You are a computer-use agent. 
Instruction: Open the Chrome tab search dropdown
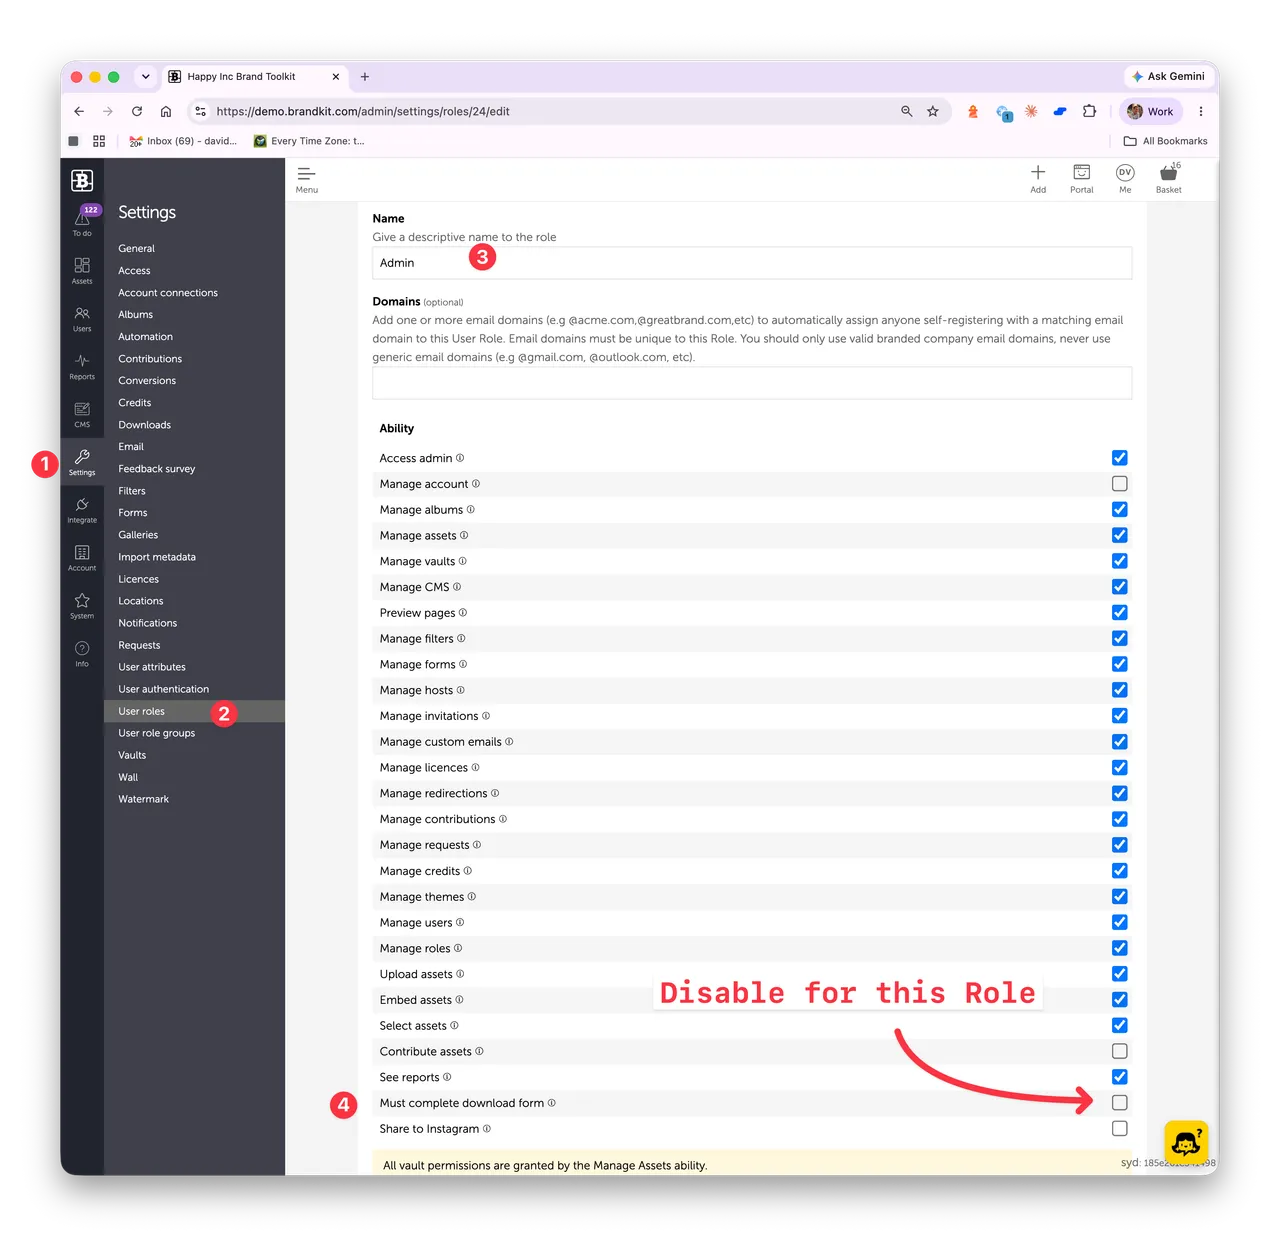click(146, 77)
